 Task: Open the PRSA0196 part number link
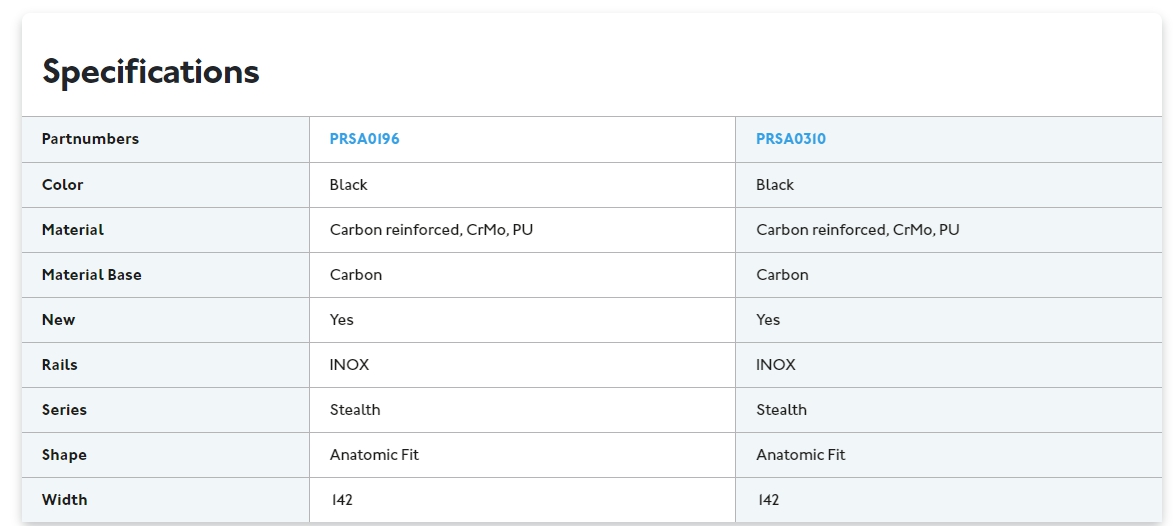point(365,139)
